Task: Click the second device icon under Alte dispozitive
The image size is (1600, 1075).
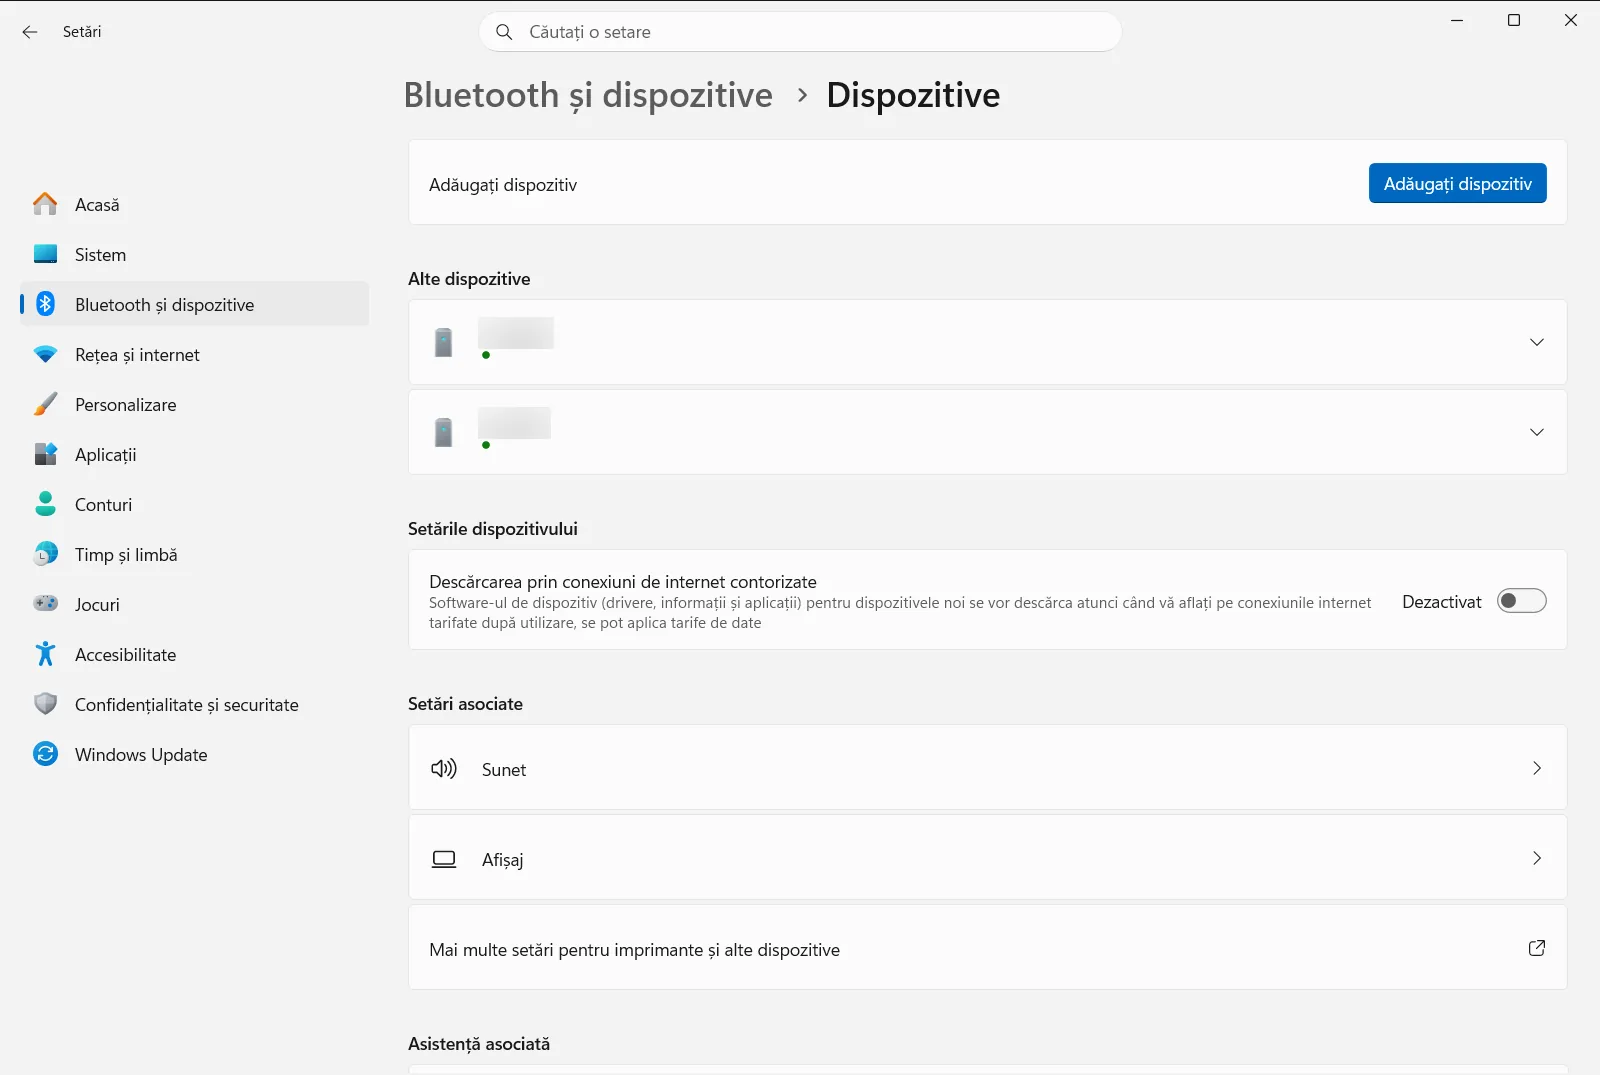Action: [x=444, y=432]
